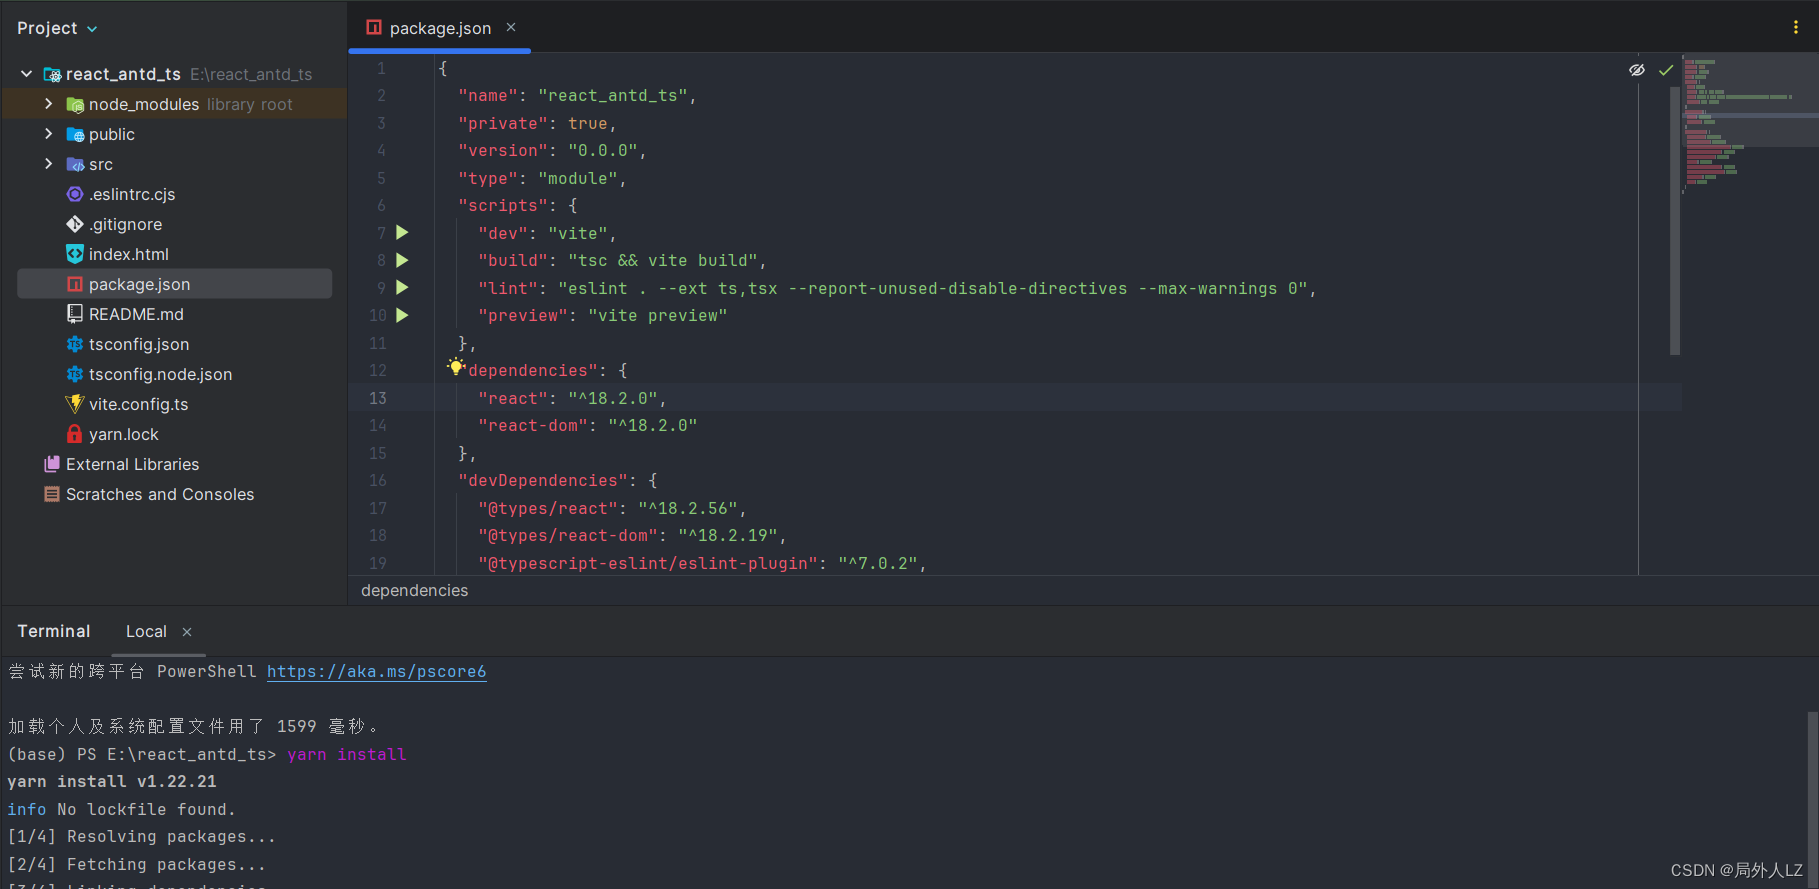Click the "react-dom" dependency key text
This screenshot has height=889, width=1819.
[x=533, y=426]
